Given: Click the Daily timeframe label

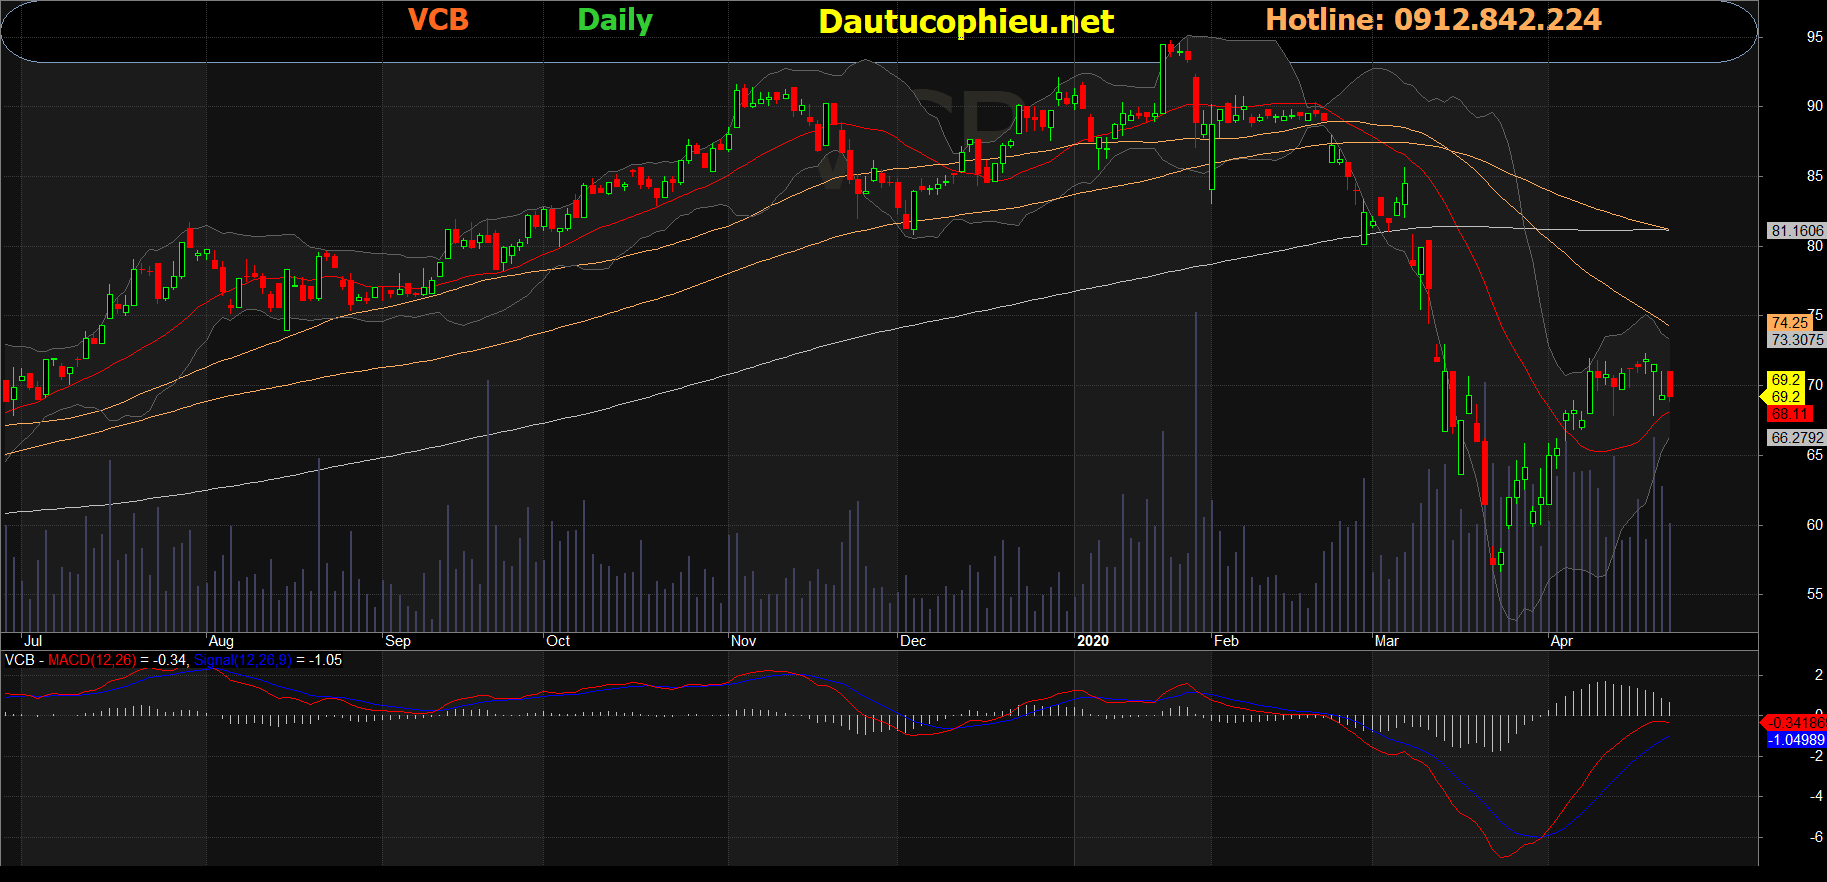Looking at the screenshot, I should coord(615,21).
